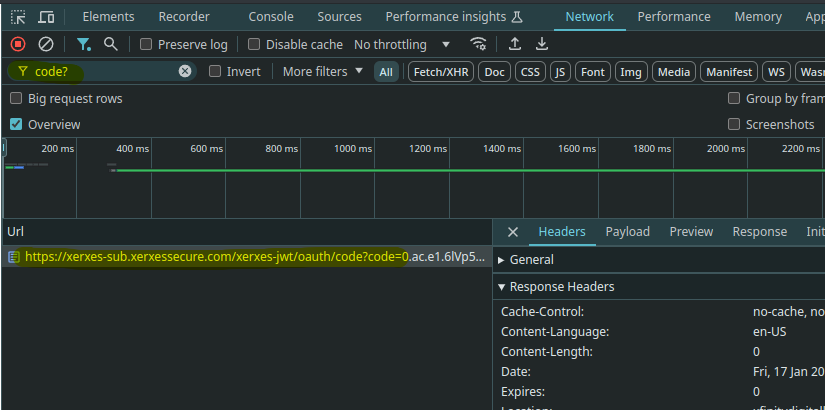Filter by Fetch/XHR requests

[x=441, y=72]
